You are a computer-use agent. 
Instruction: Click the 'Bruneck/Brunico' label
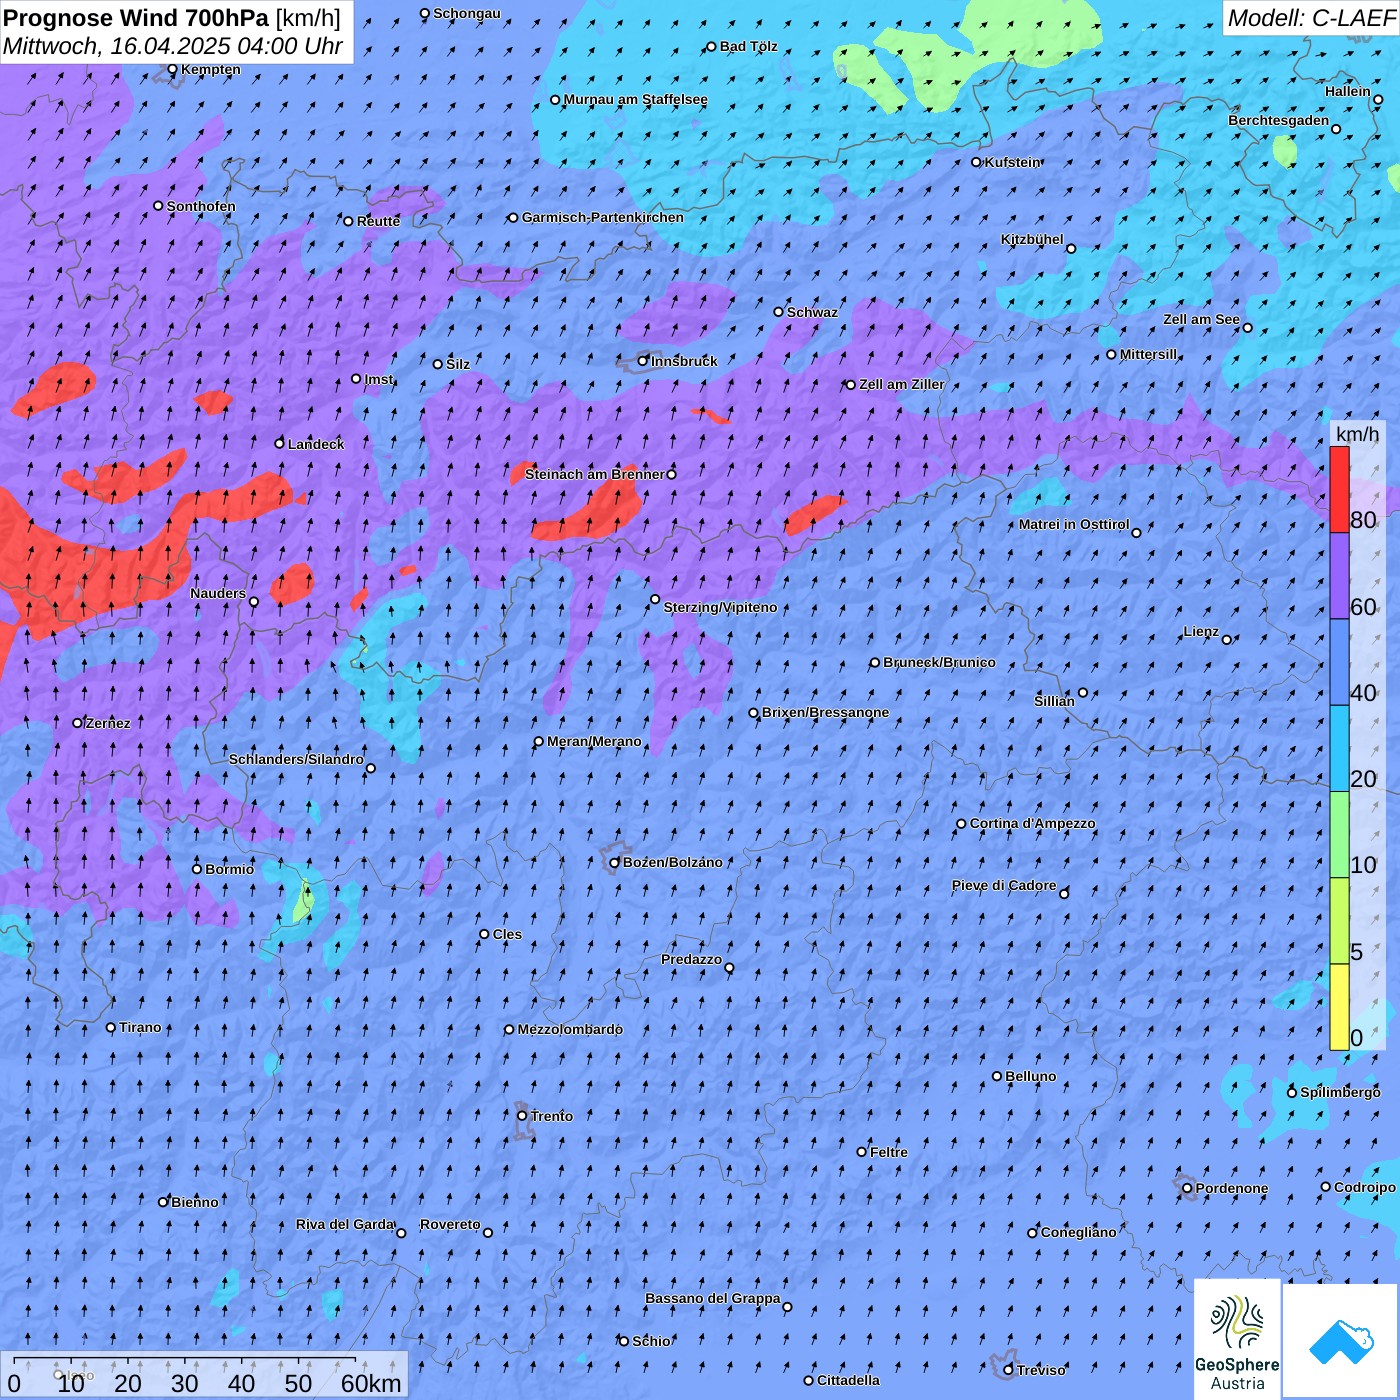pyautogui.click(x=939, y=662)
